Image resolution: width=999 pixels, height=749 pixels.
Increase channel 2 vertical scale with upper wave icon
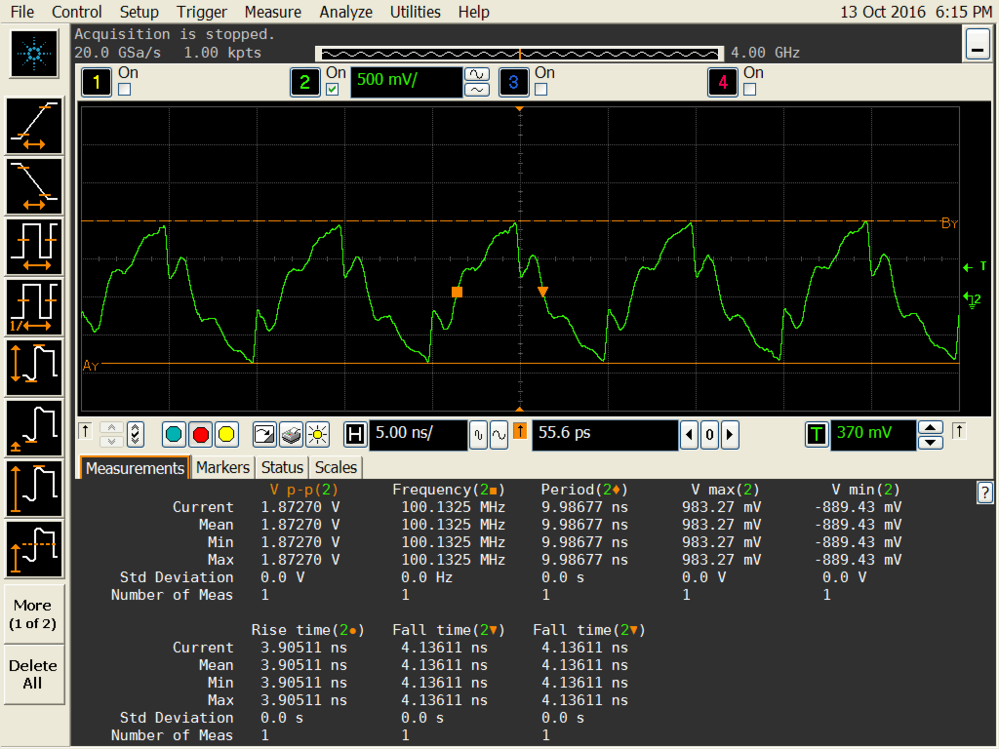pyautogui.click(x=477, y=74)
